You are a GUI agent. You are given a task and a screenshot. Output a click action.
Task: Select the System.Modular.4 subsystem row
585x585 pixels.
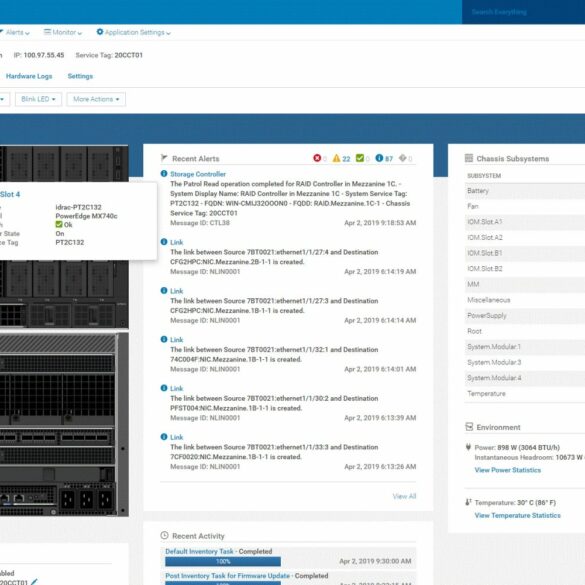click(x=525, y=378)
